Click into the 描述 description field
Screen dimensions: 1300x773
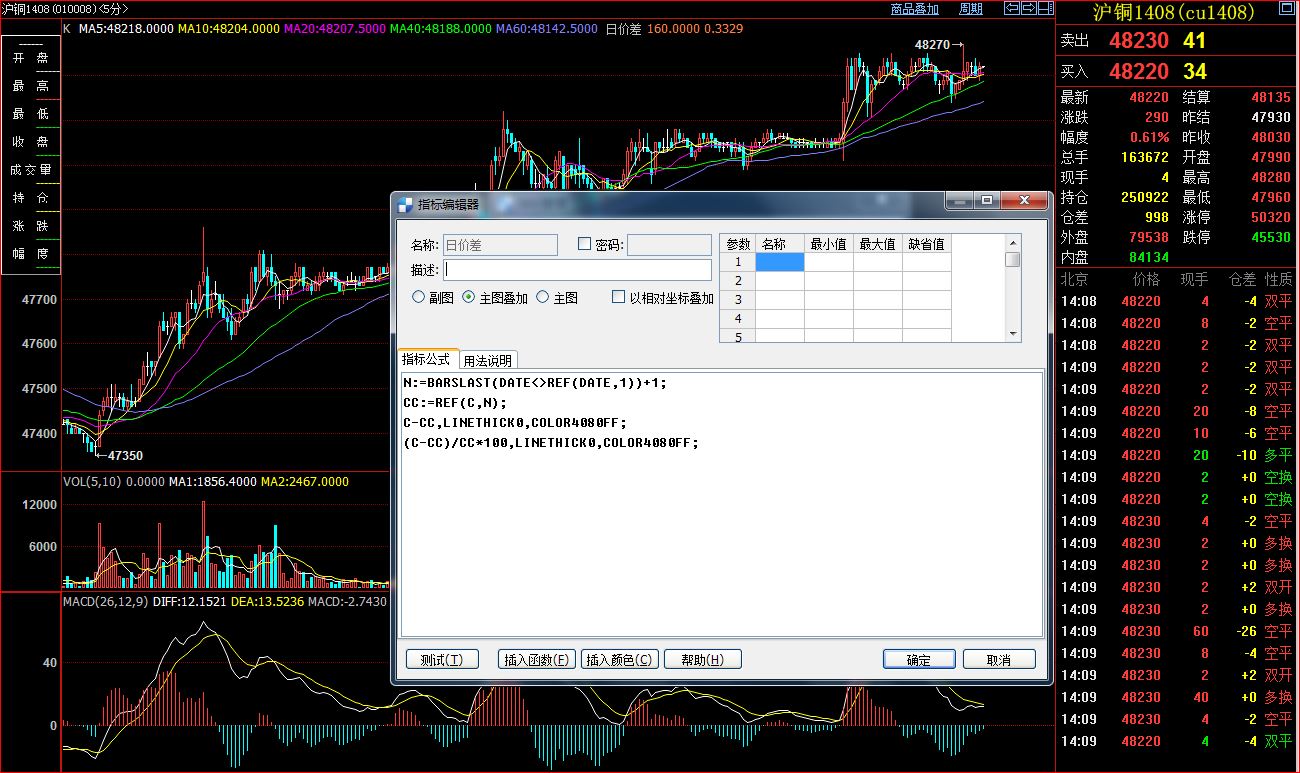click(578, 270)
